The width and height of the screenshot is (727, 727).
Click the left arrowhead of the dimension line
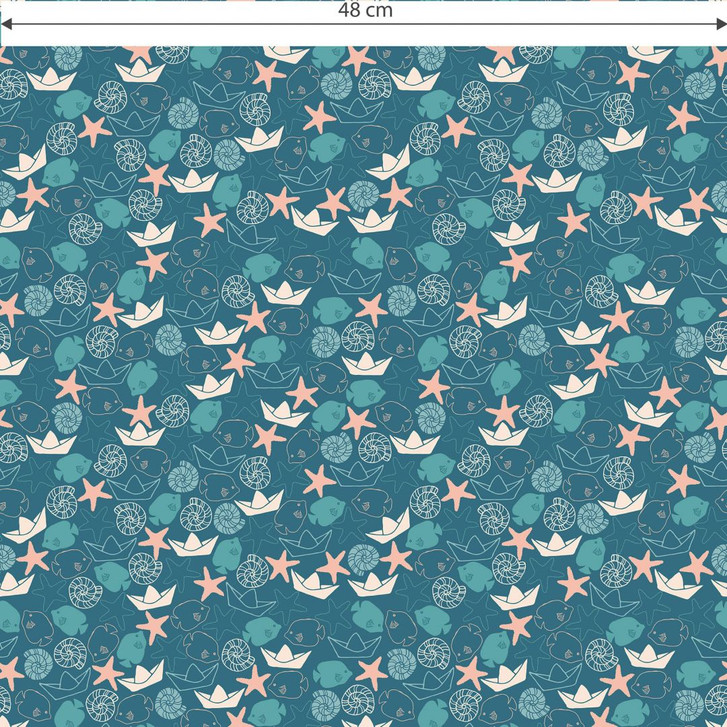click(x=5, y=24)
